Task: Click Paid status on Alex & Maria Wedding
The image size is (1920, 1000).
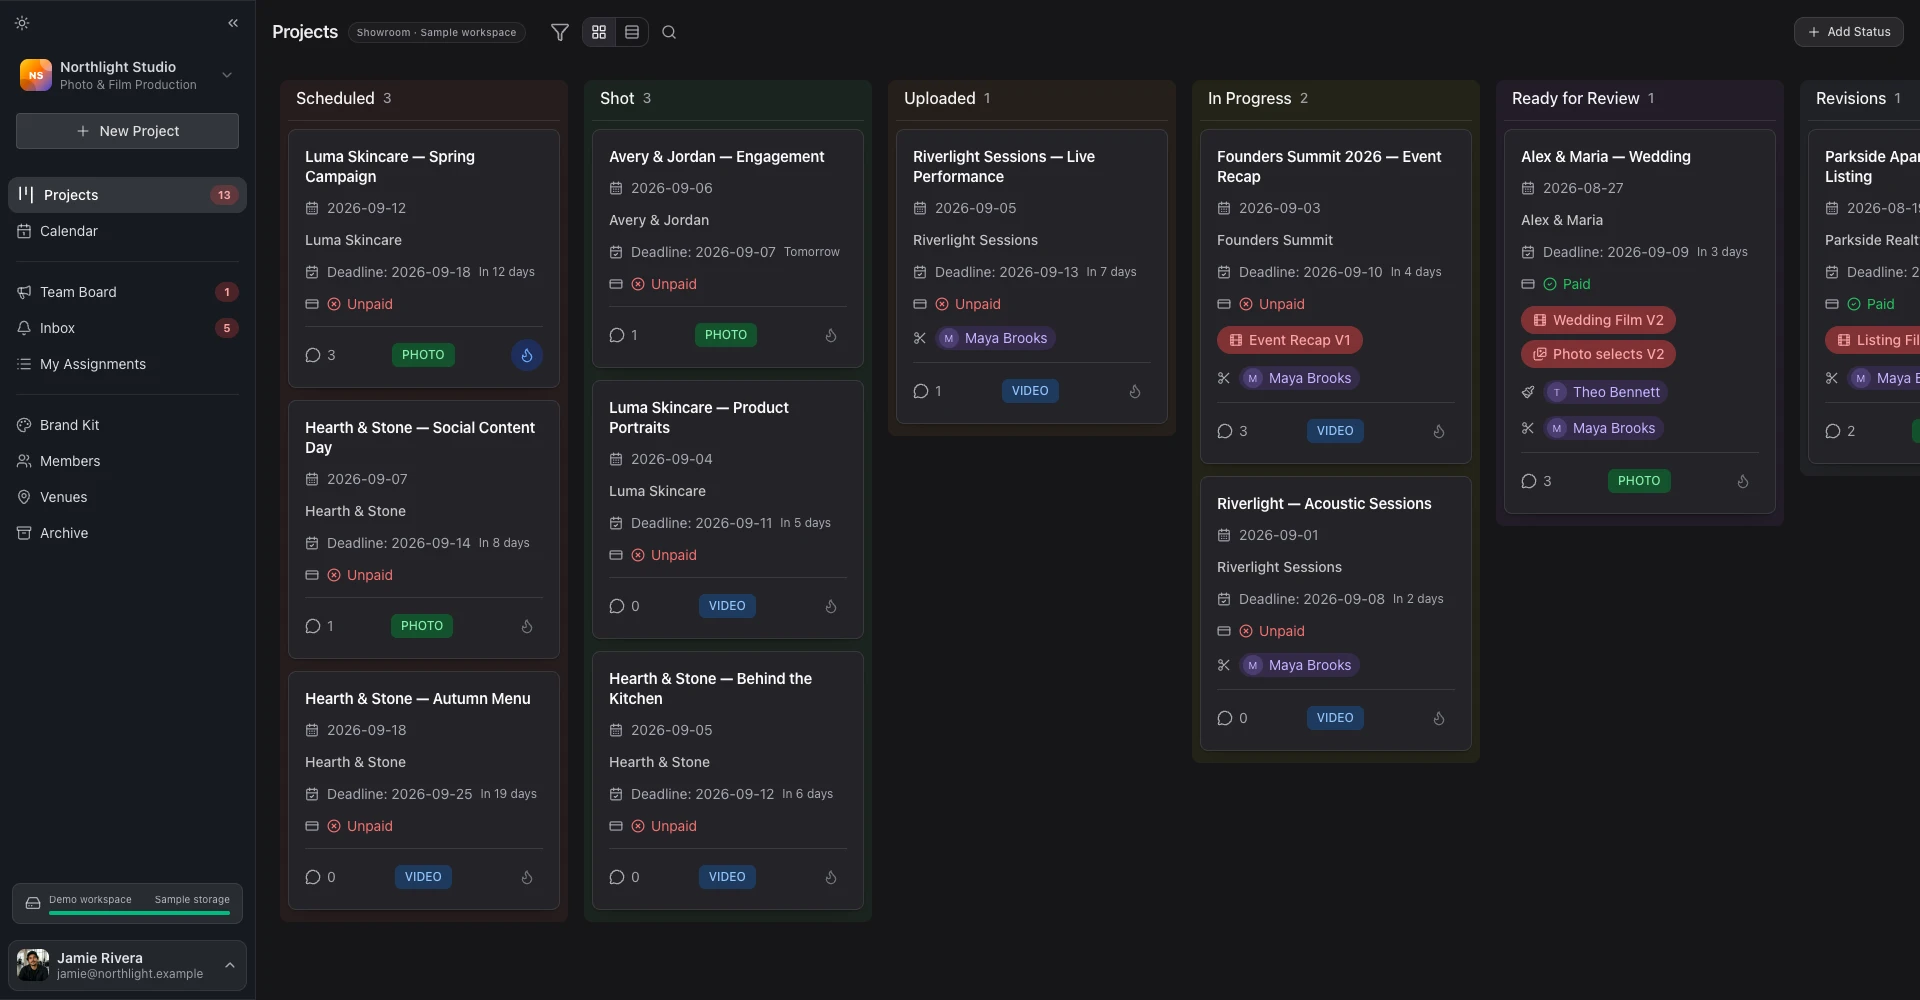Action: click(1566, 284)
